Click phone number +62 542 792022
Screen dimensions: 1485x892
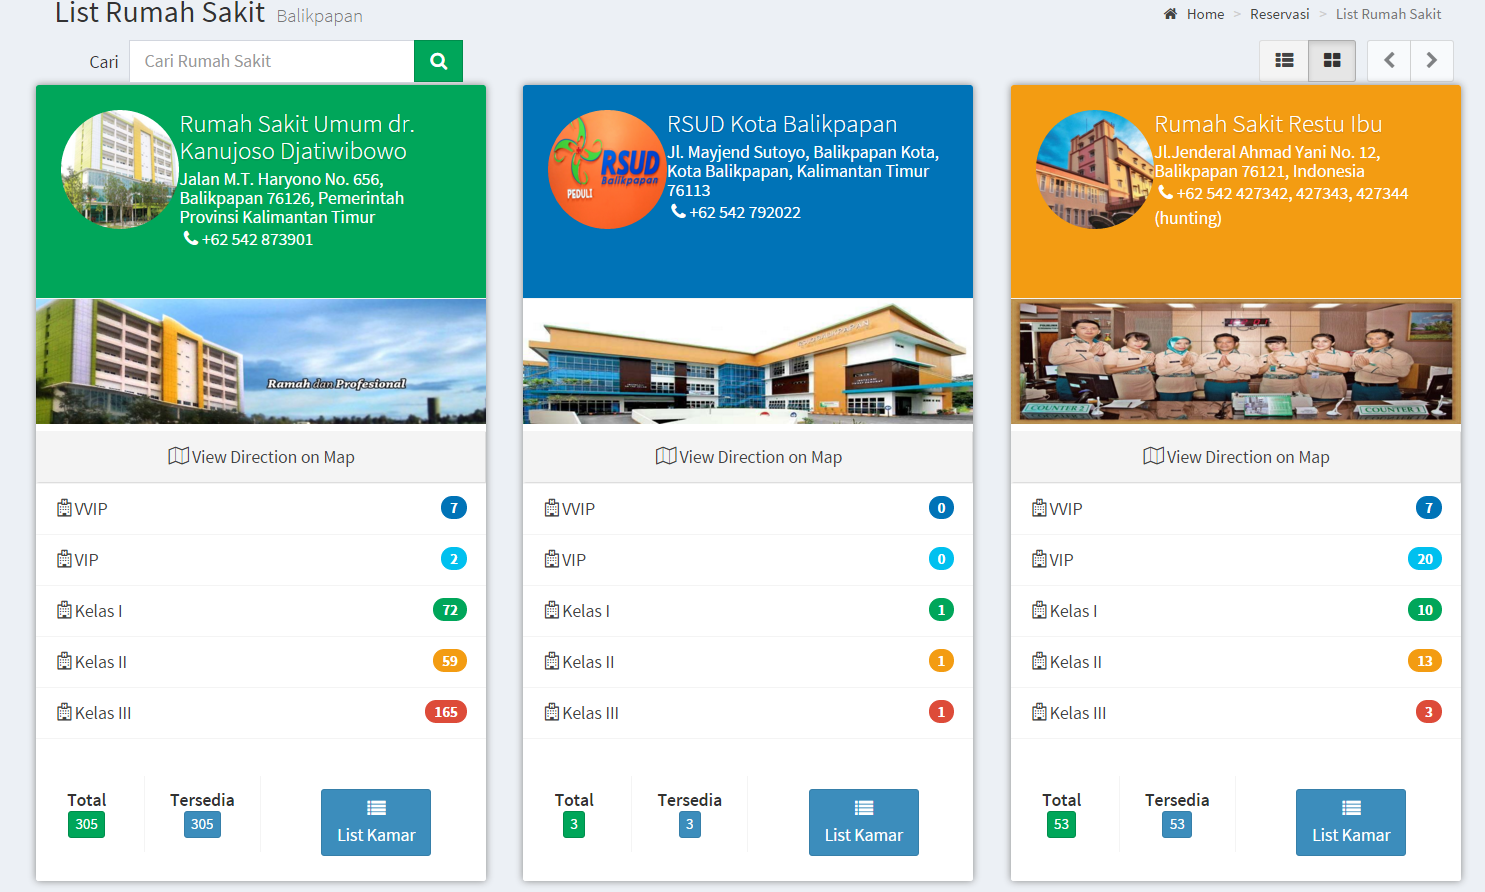(x=745, y=212)
